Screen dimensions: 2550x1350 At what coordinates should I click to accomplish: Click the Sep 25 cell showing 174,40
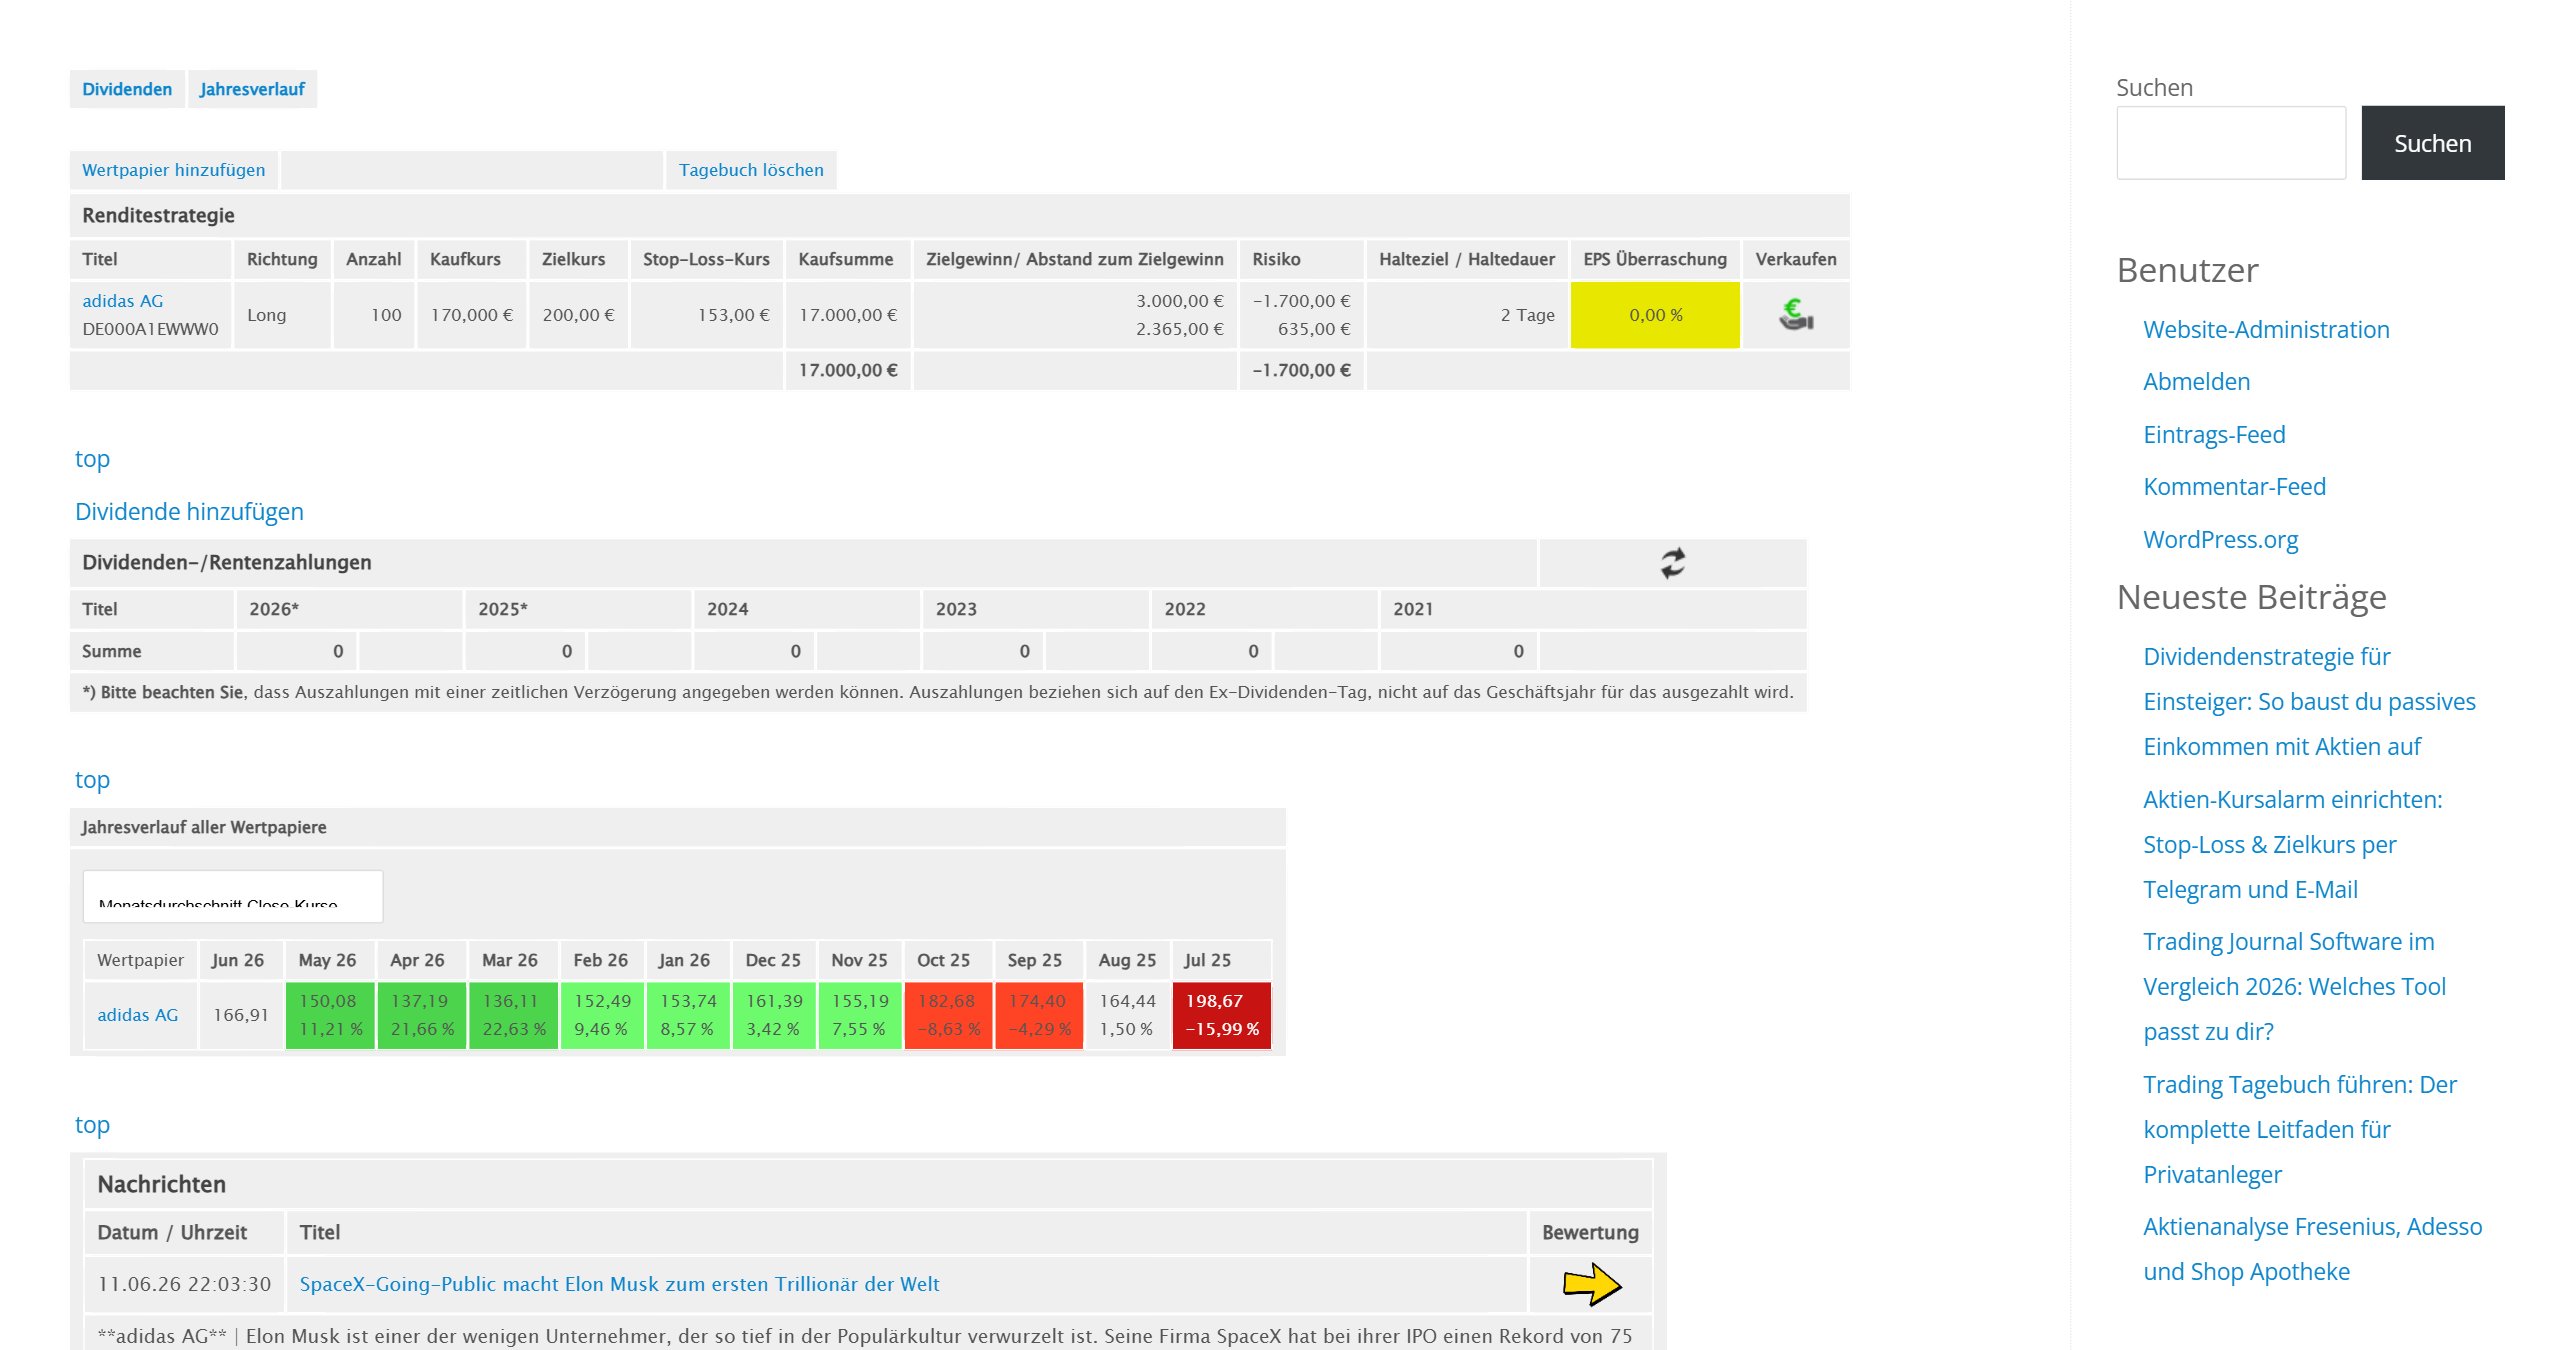point(1039,1015)
